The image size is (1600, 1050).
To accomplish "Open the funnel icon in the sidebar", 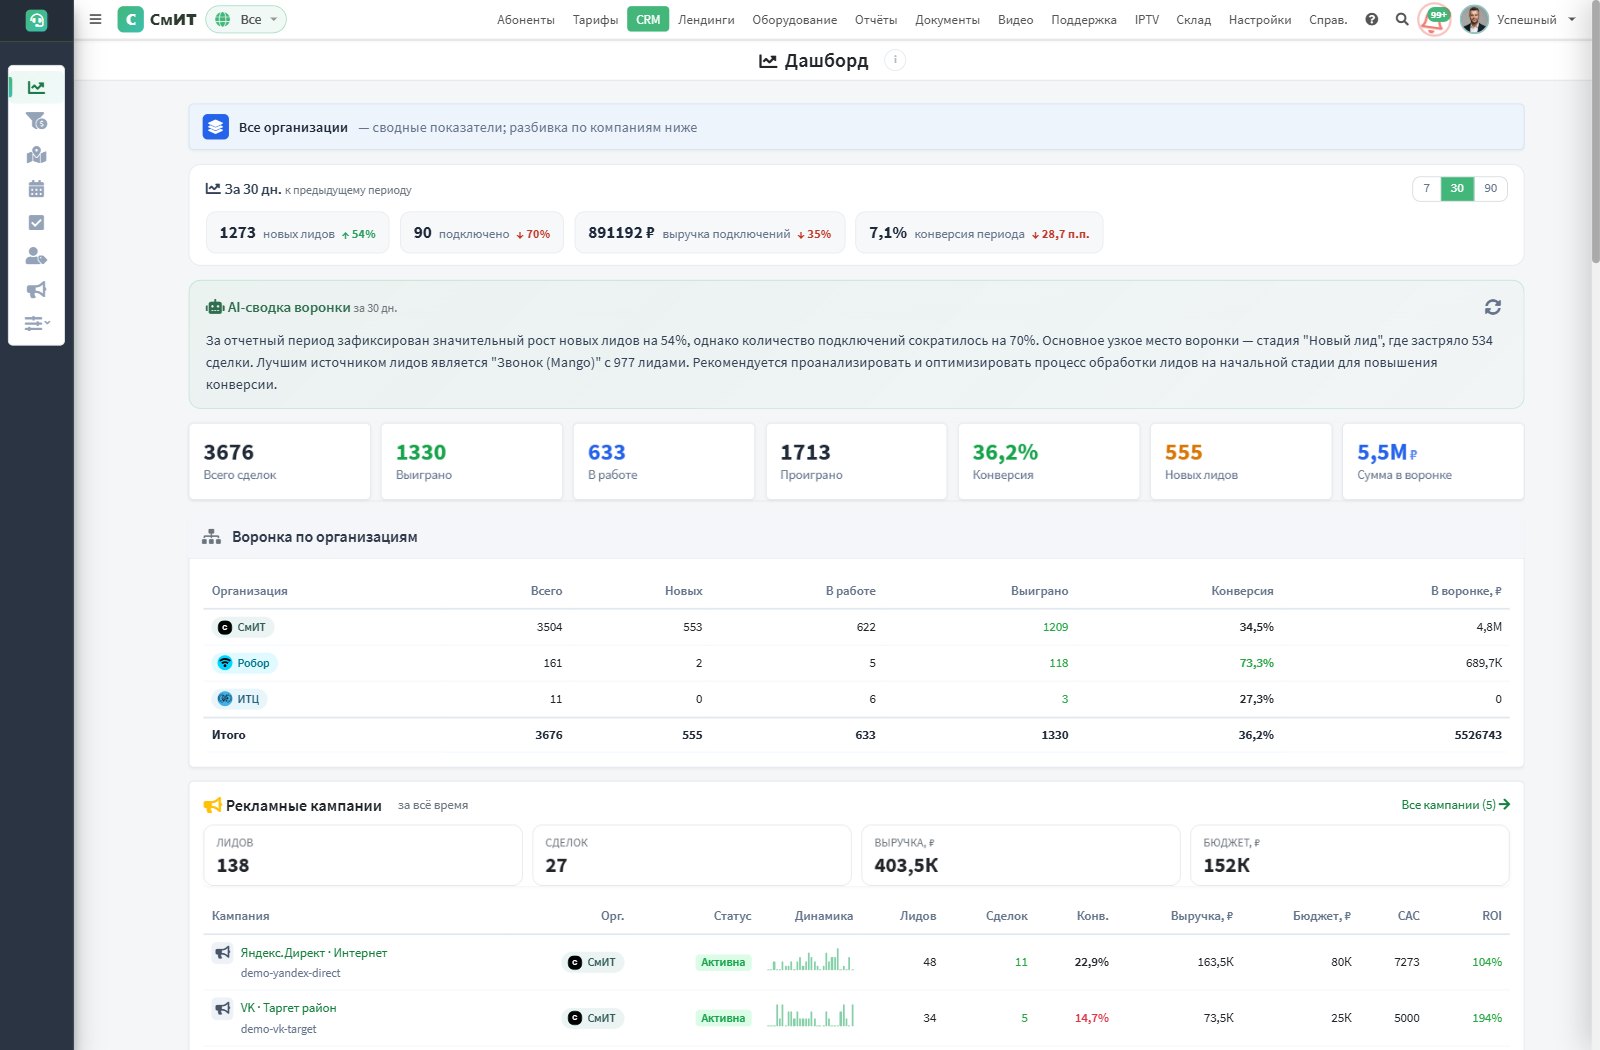I will (x=36, y=121).
